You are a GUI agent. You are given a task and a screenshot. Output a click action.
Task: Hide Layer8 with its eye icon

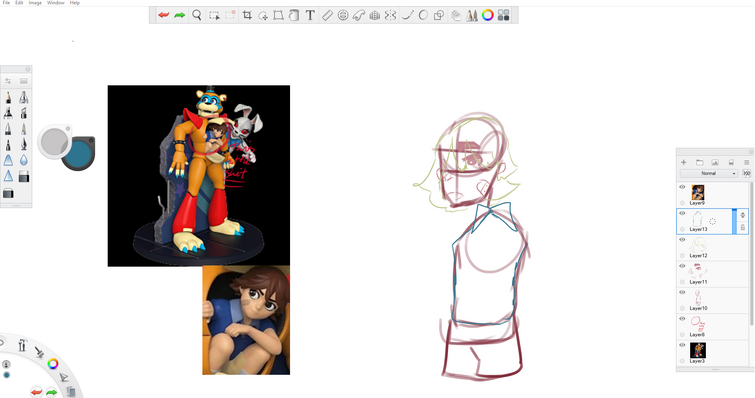click(x=682, y=319)
